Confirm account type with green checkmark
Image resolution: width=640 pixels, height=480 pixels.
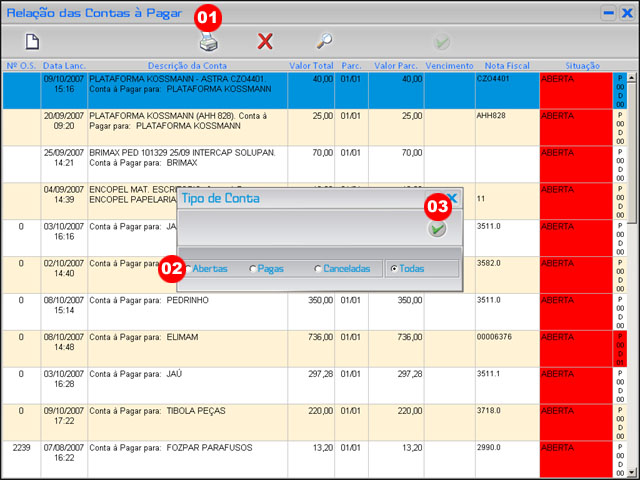pos(437,229)
